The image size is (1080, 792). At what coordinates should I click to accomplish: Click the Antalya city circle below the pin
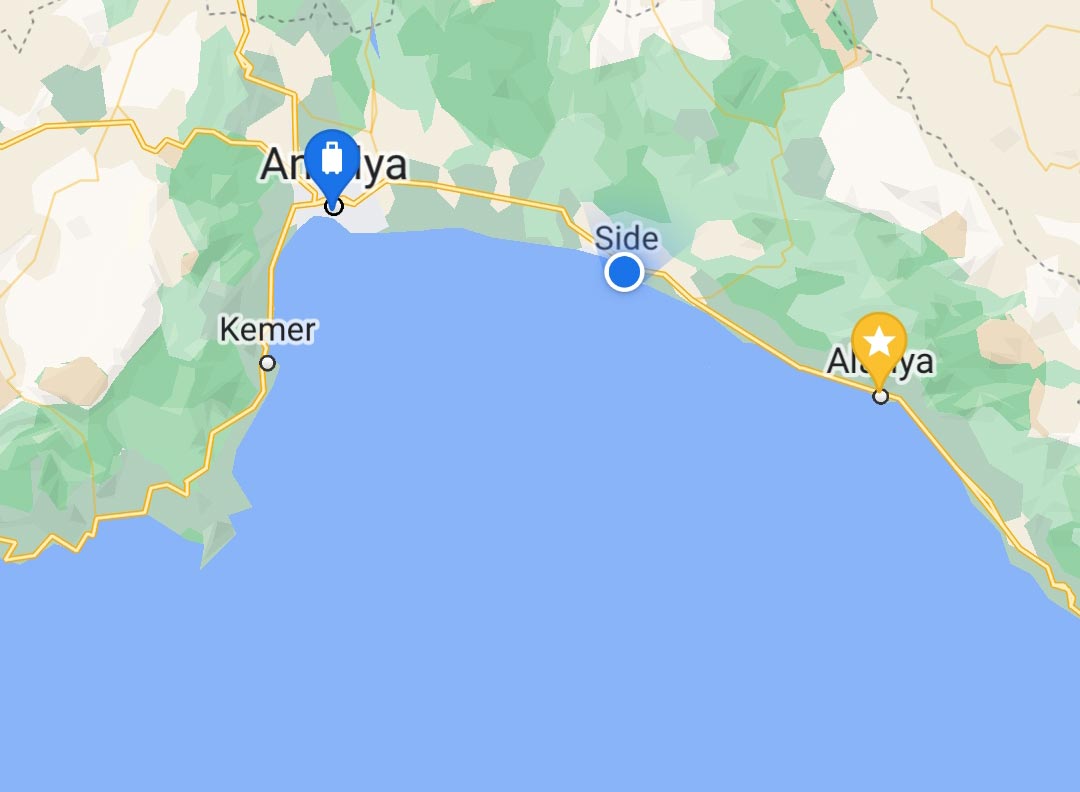(334, 206)
